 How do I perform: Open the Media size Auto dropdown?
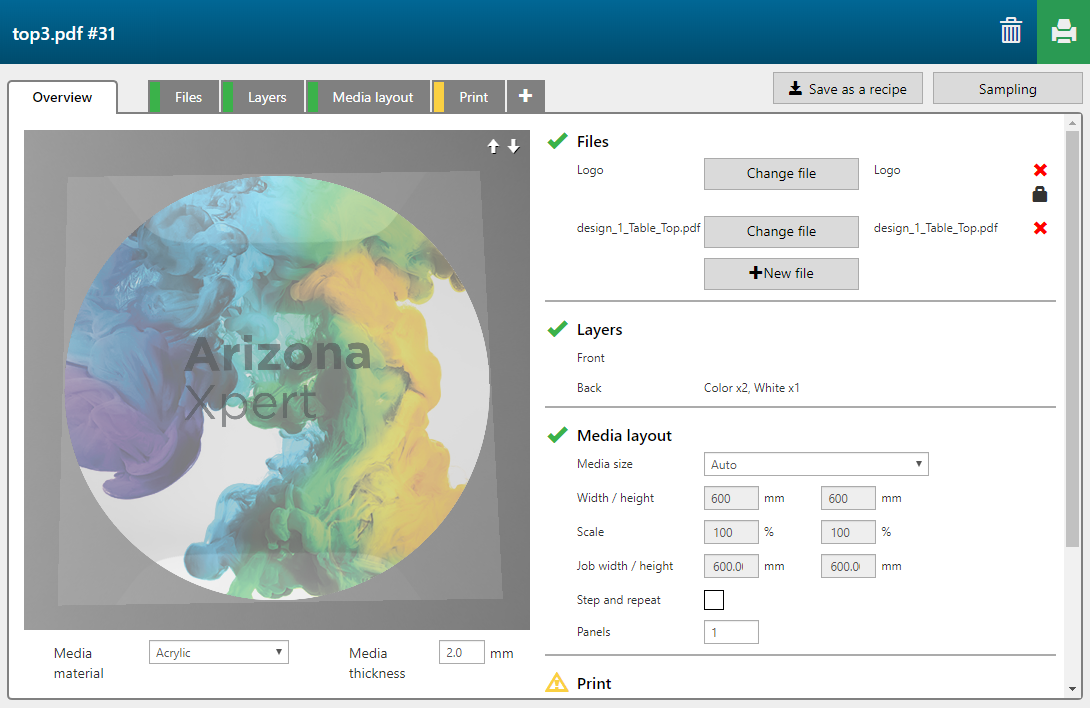coord(816,464)
